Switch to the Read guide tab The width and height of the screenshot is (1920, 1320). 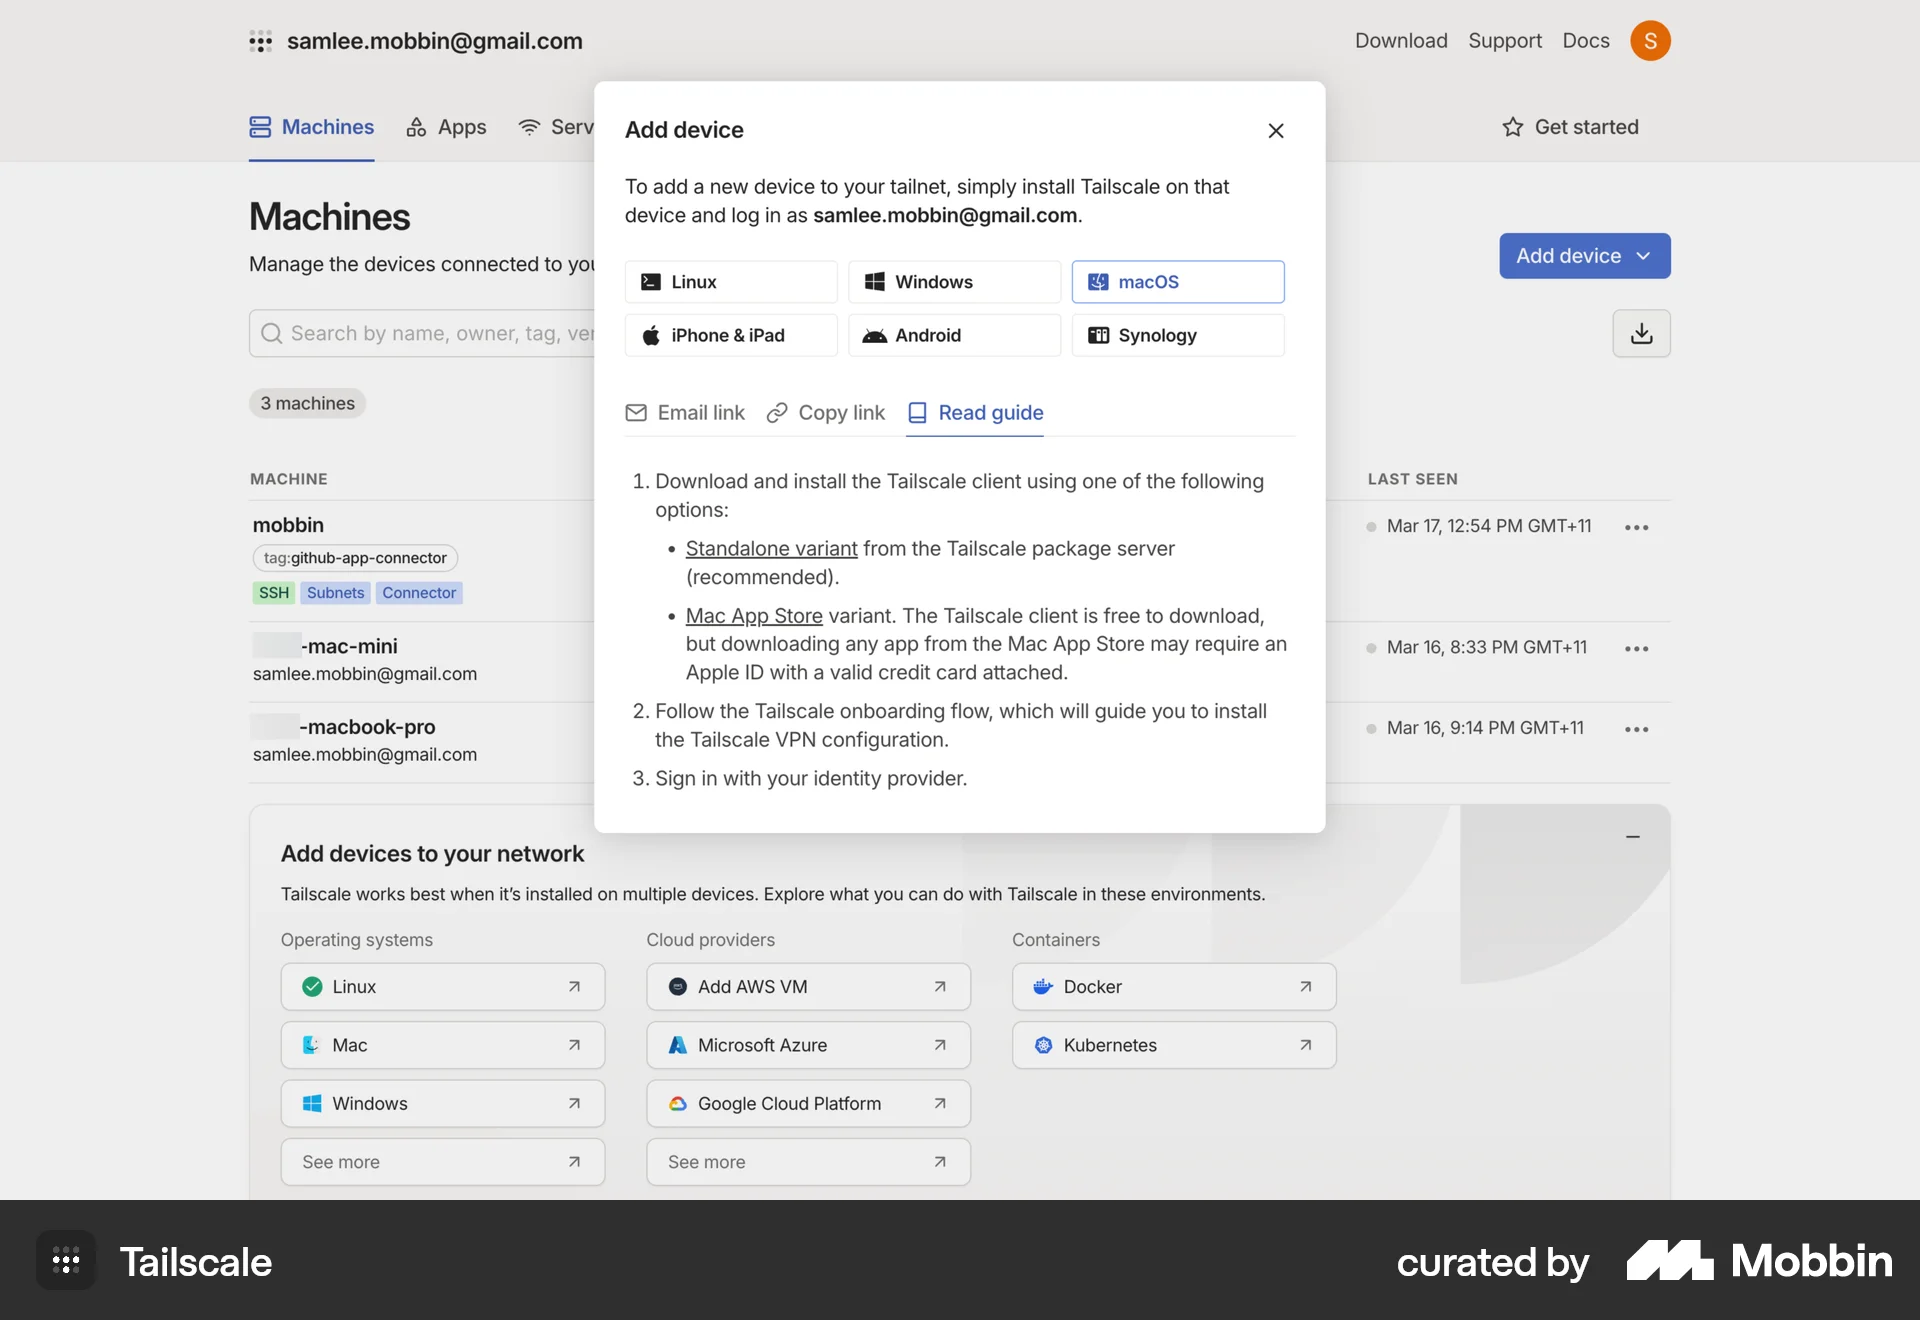(x=975, y=412)
